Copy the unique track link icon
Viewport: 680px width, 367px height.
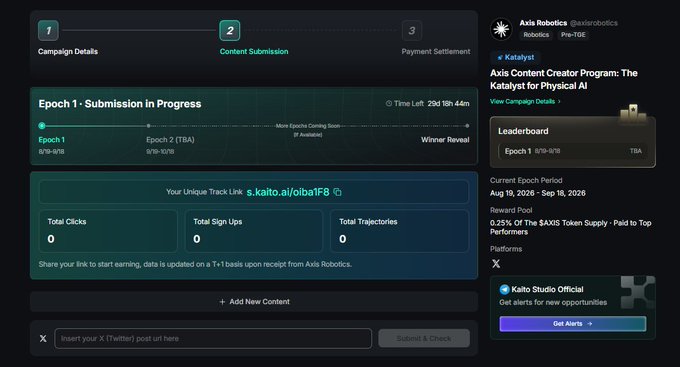pos(337,192)
